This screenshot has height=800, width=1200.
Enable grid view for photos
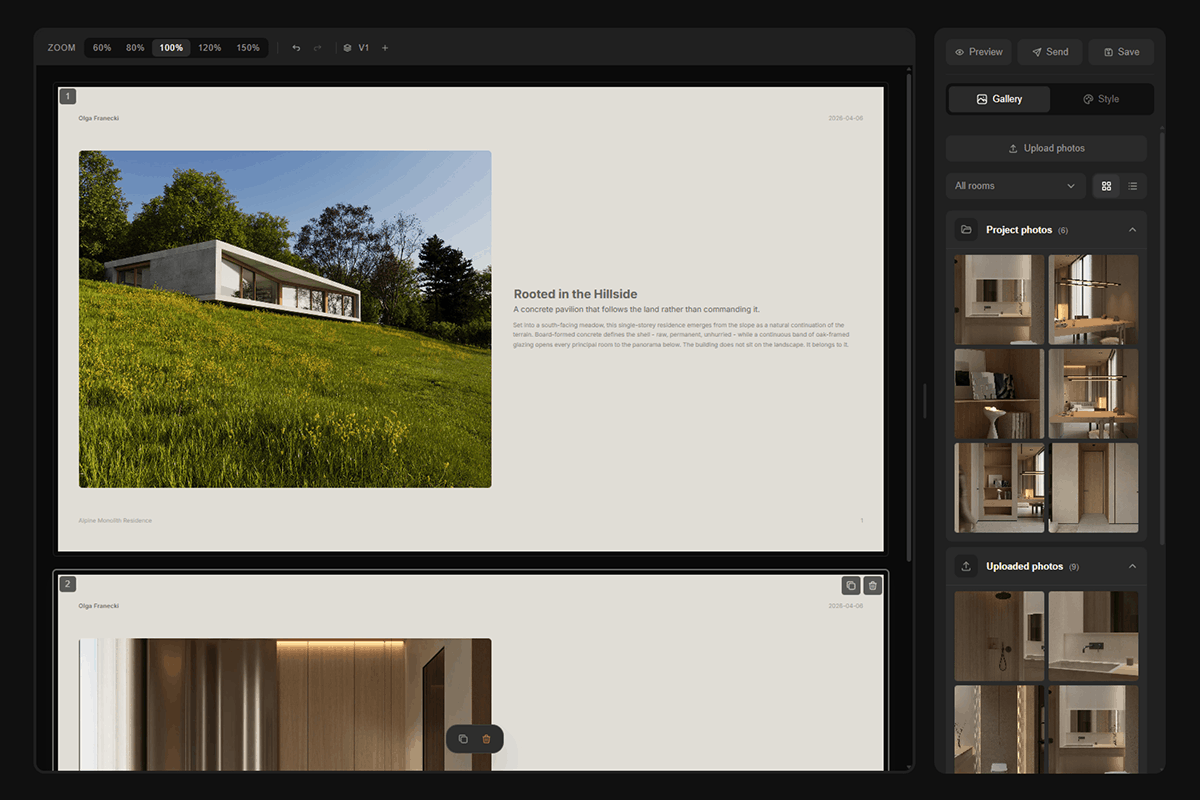click(1106, 186)
